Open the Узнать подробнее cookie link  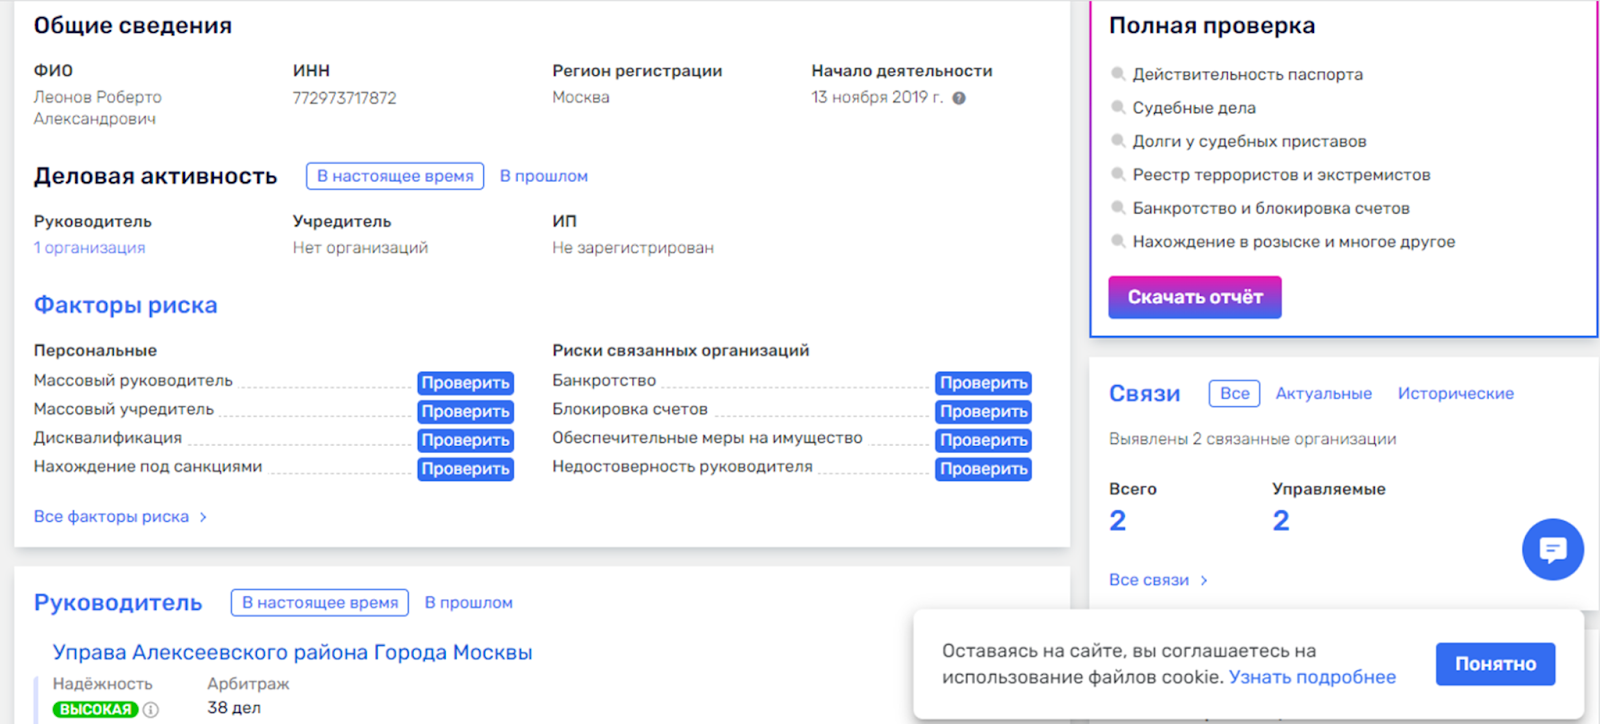click(x=1312, y=677)
